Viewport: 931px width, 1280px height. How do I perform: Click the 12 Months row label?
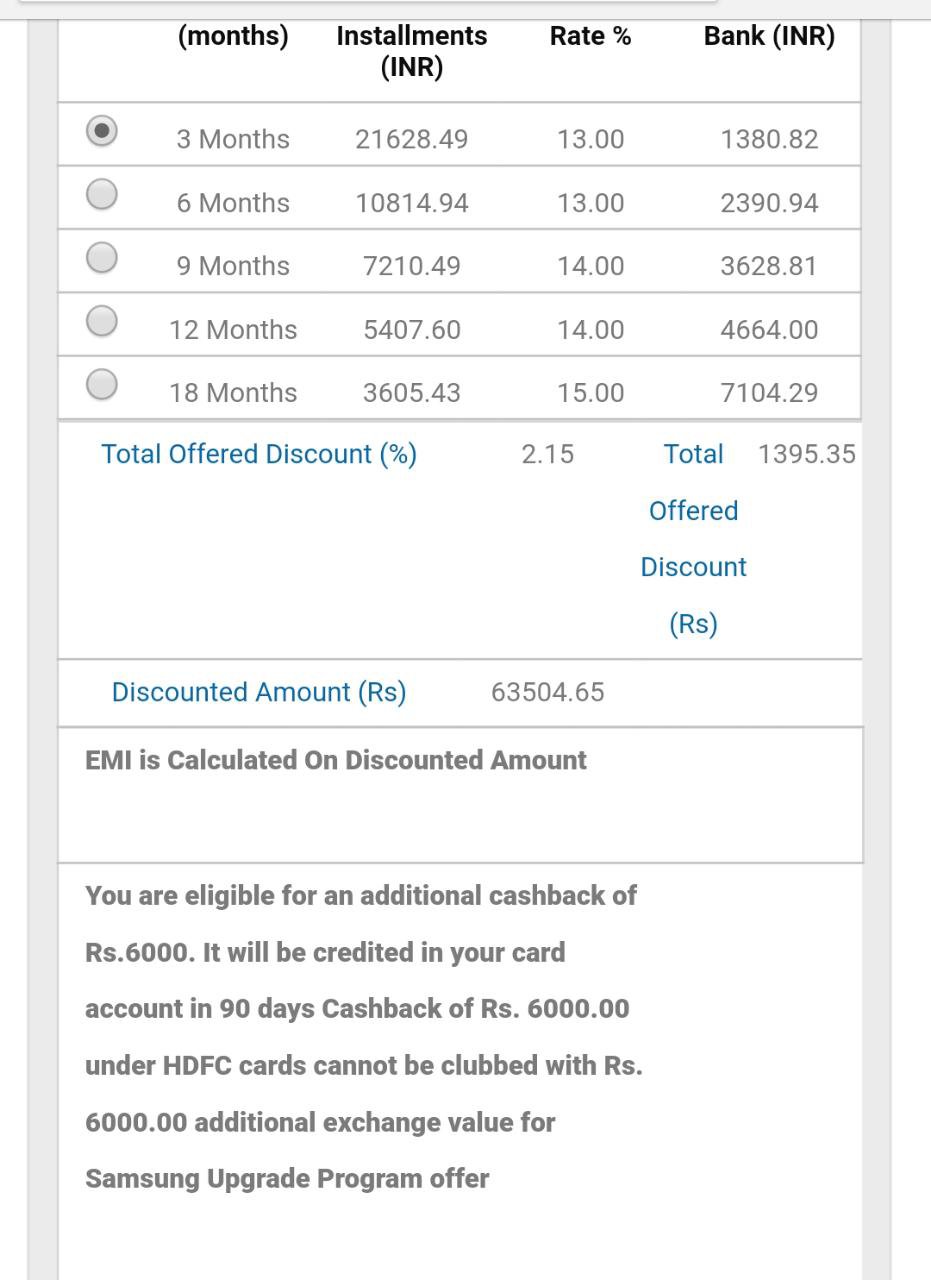click(x=233, y=330)
